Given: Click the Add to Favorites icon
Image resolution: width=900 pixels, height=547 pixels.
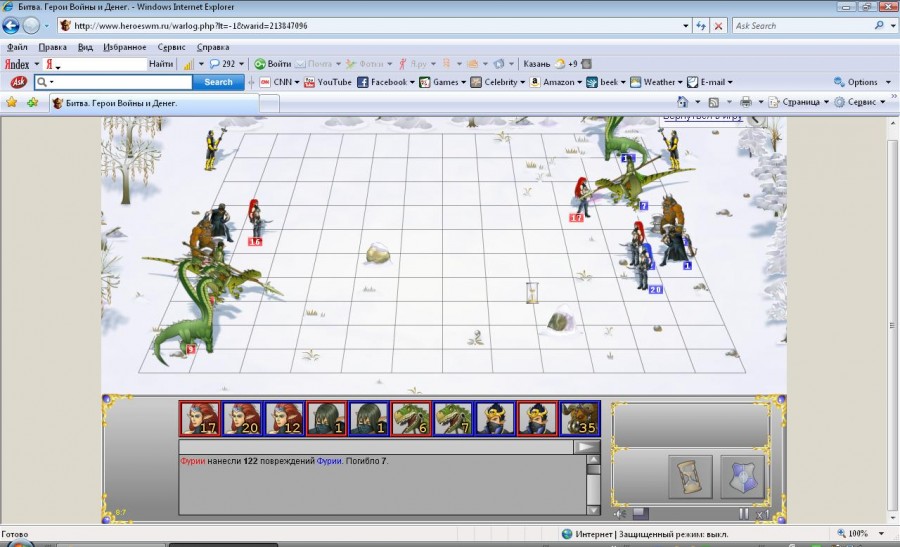Looking at the screenshot, I should pos(32,102).
